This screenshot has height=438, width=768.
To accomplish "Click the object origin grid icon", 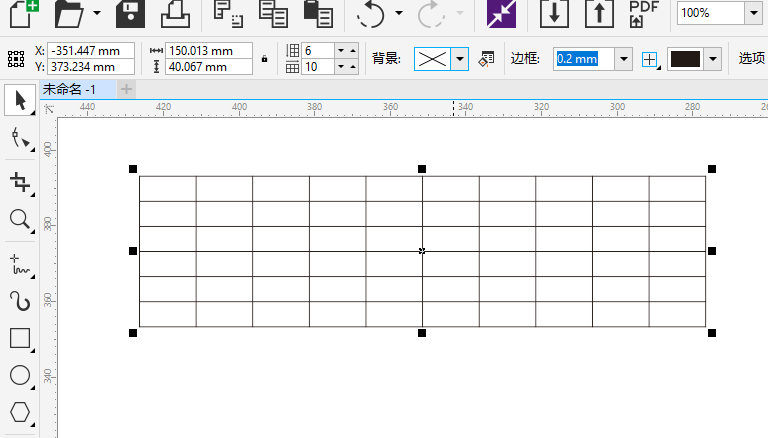I will click(16, 59).
